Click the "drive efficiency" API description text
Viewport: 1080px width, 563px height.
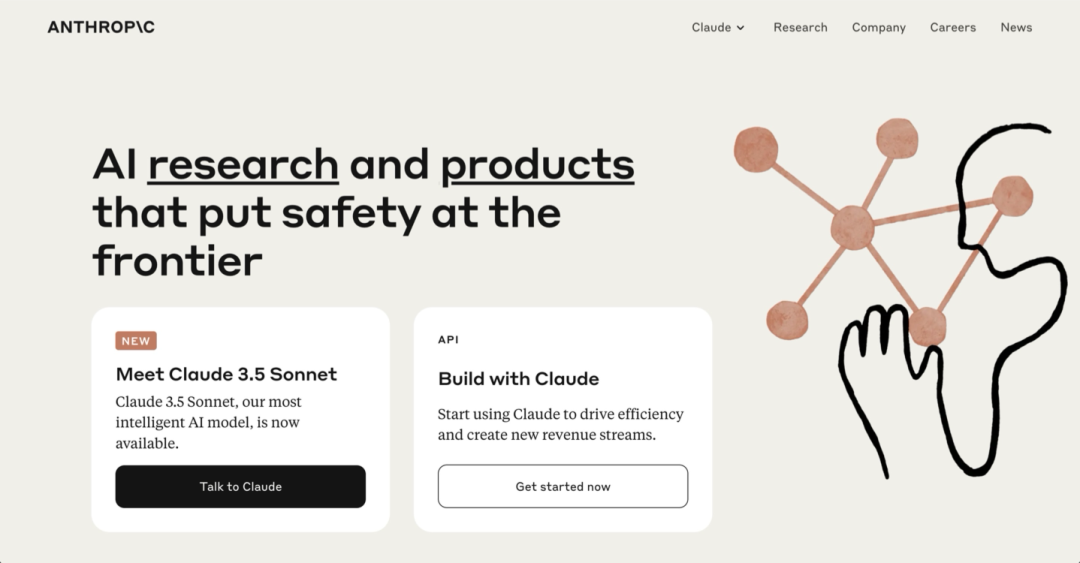pos(560,424)
